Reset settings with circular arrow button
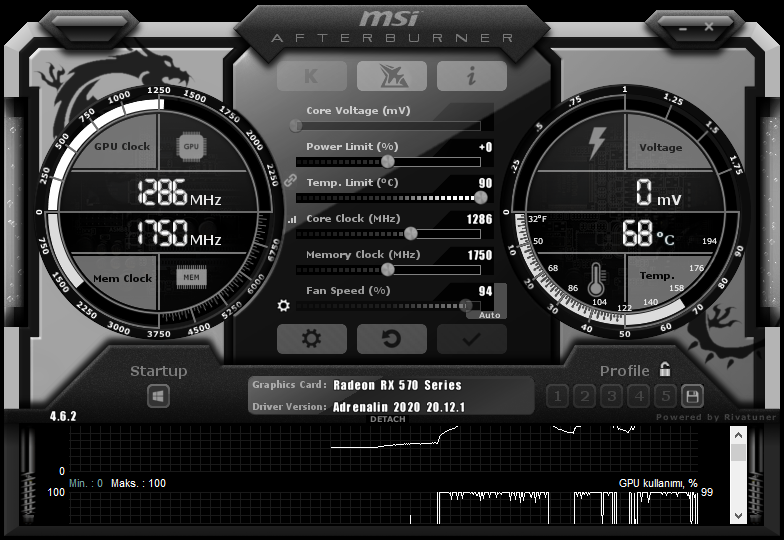 click(x=392, y=338)
